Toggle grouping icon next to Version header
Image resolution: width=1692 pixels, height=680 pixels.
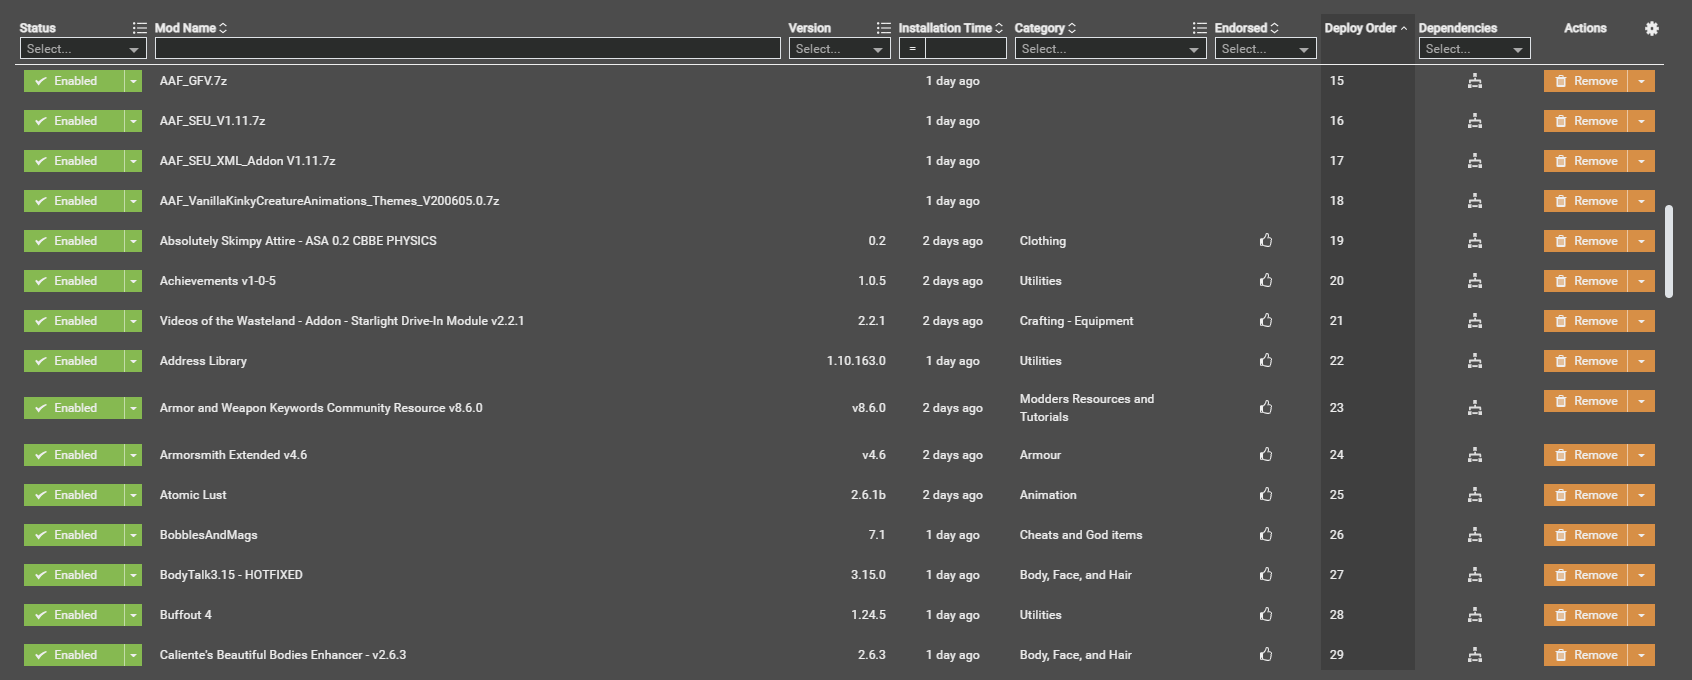click(x=883, y=28)
